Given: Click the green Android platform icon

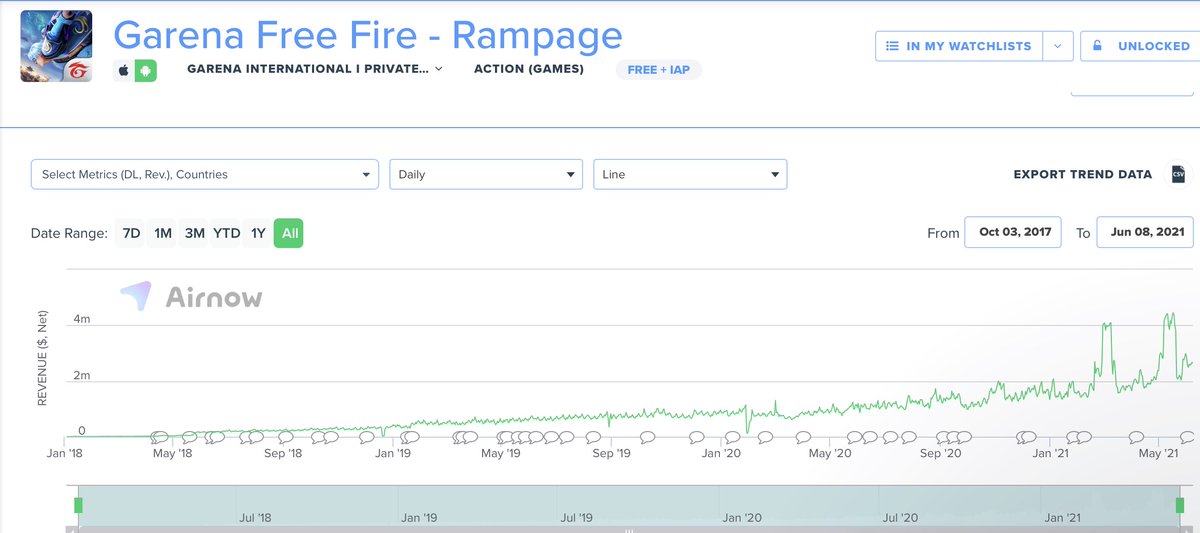Looking at the screenshot, I should [x=146, y=70].
